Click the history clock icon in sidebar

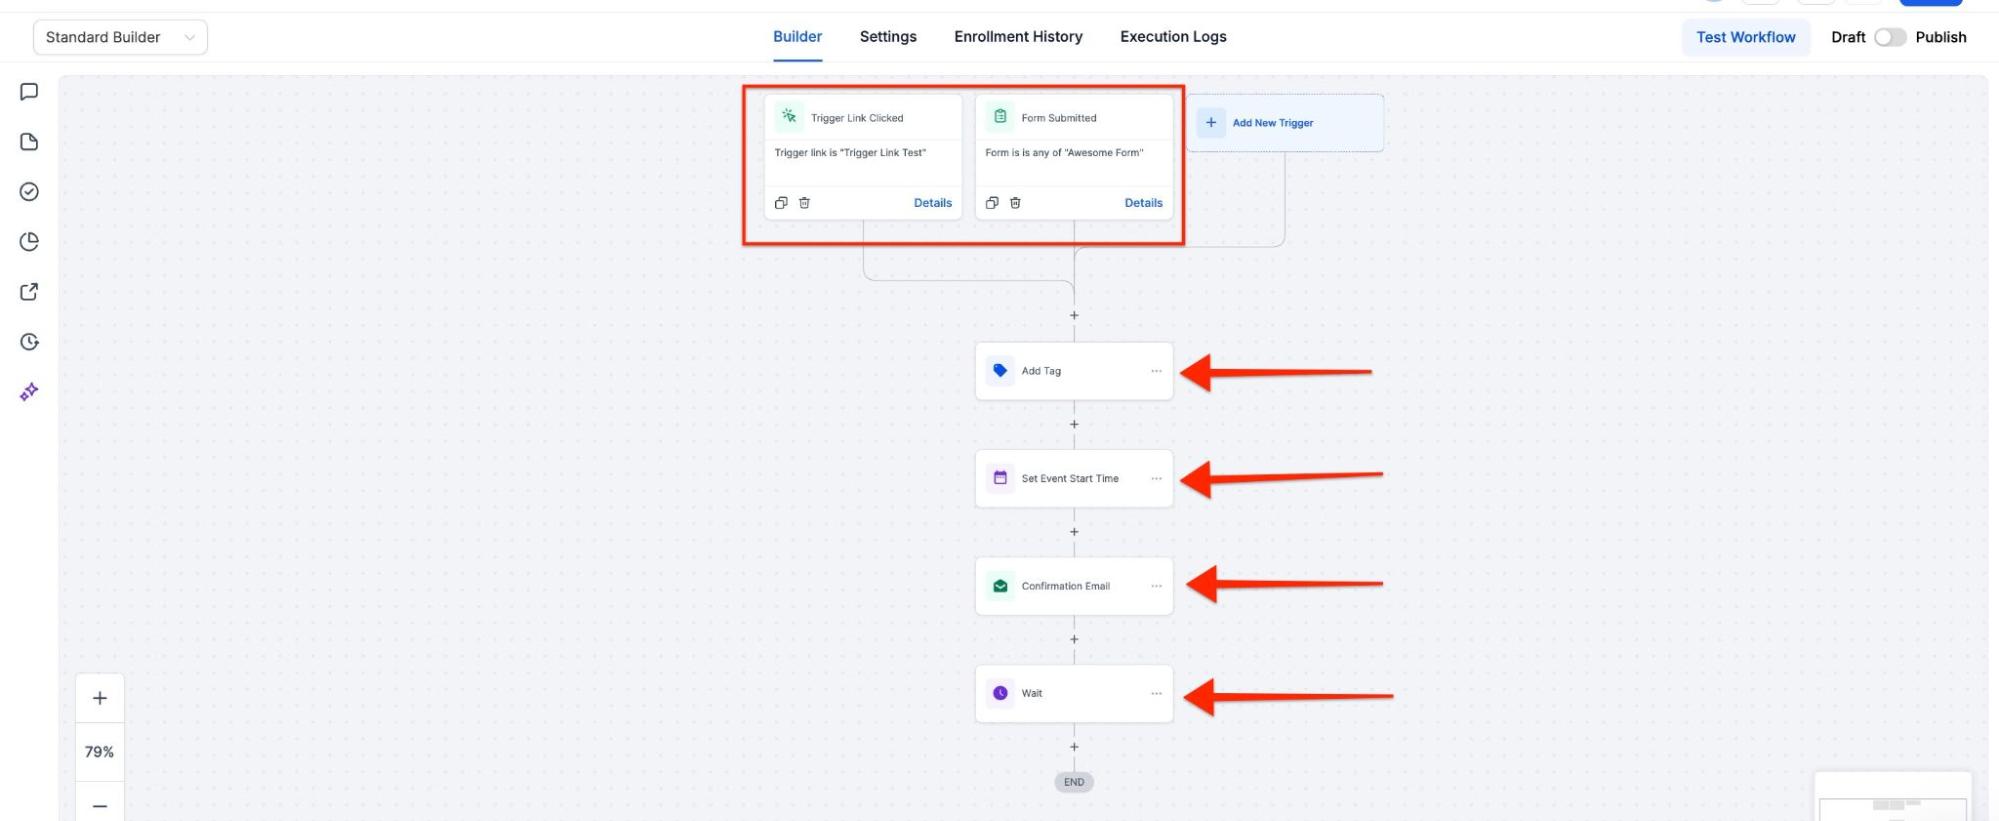tap(29, 342)
